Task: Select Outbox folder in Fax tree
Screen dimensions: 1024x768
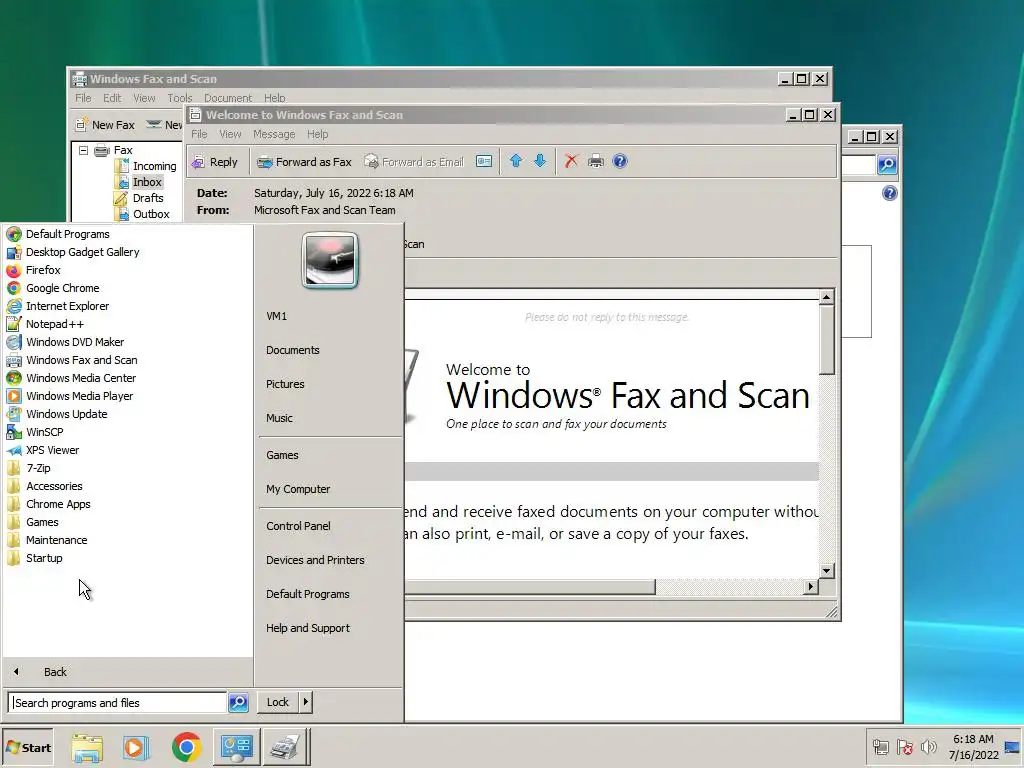Action: coord(143,214)
